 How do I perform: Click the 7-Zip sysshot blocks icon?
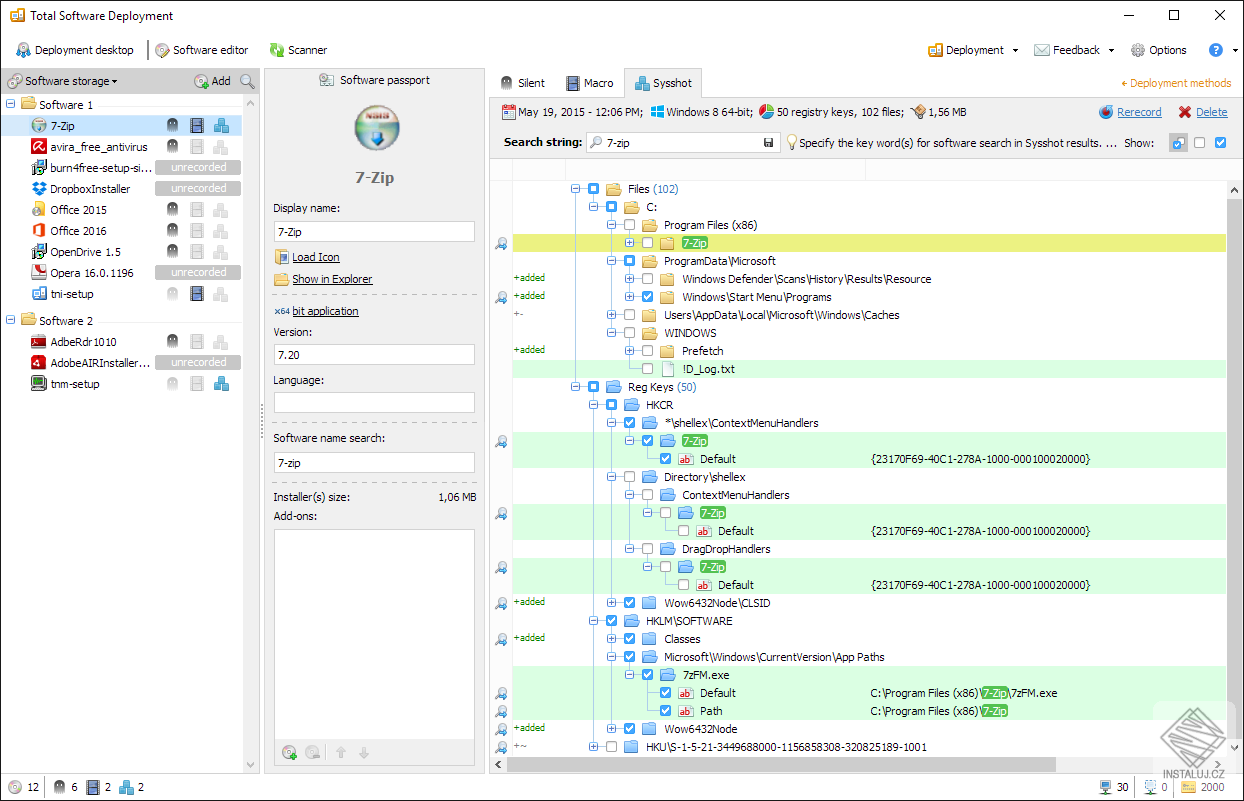pyautogui.click(x=222, y=126)
